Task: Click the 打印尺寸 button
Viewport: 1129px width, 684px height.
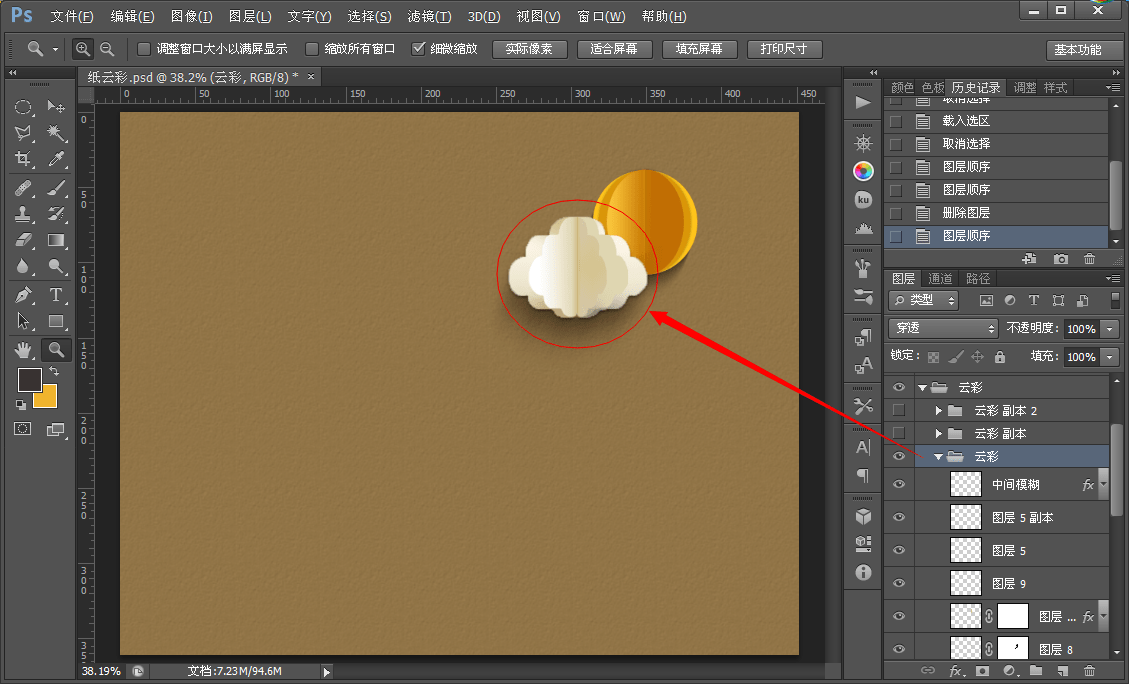Action: (x=784, y=49)
